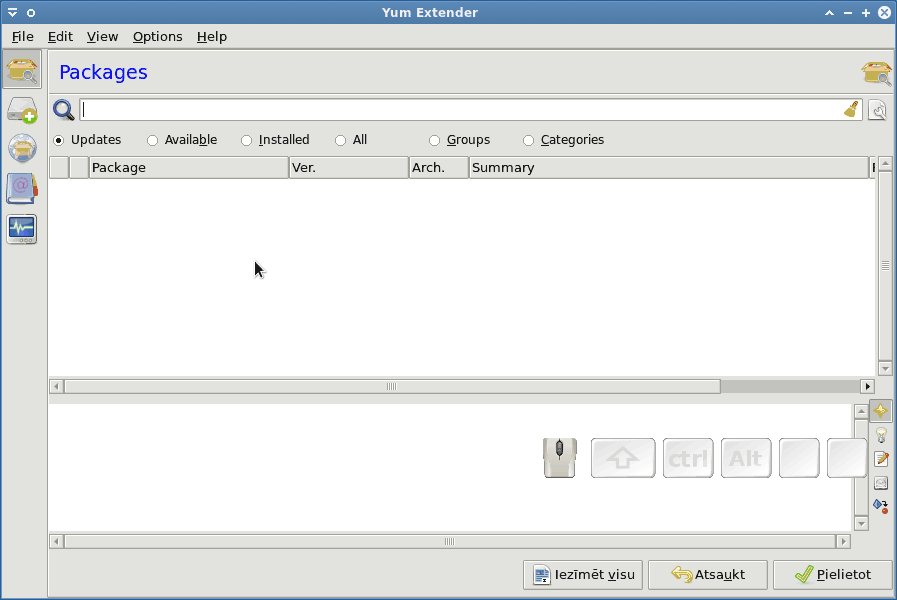The height and width of the screenshot is (600, 897).
Task: Click package list scroll right arrow
Action: (867, 387)
